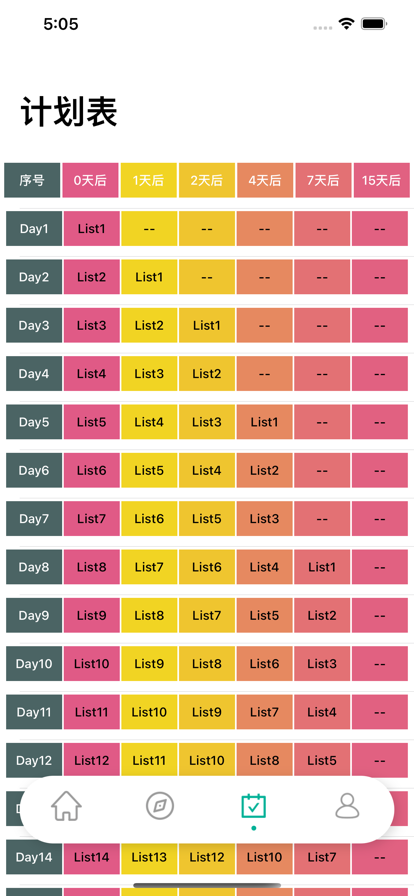Tap List10 in the Day10 row
The image size is (414, 896).
tap(91, 664)
